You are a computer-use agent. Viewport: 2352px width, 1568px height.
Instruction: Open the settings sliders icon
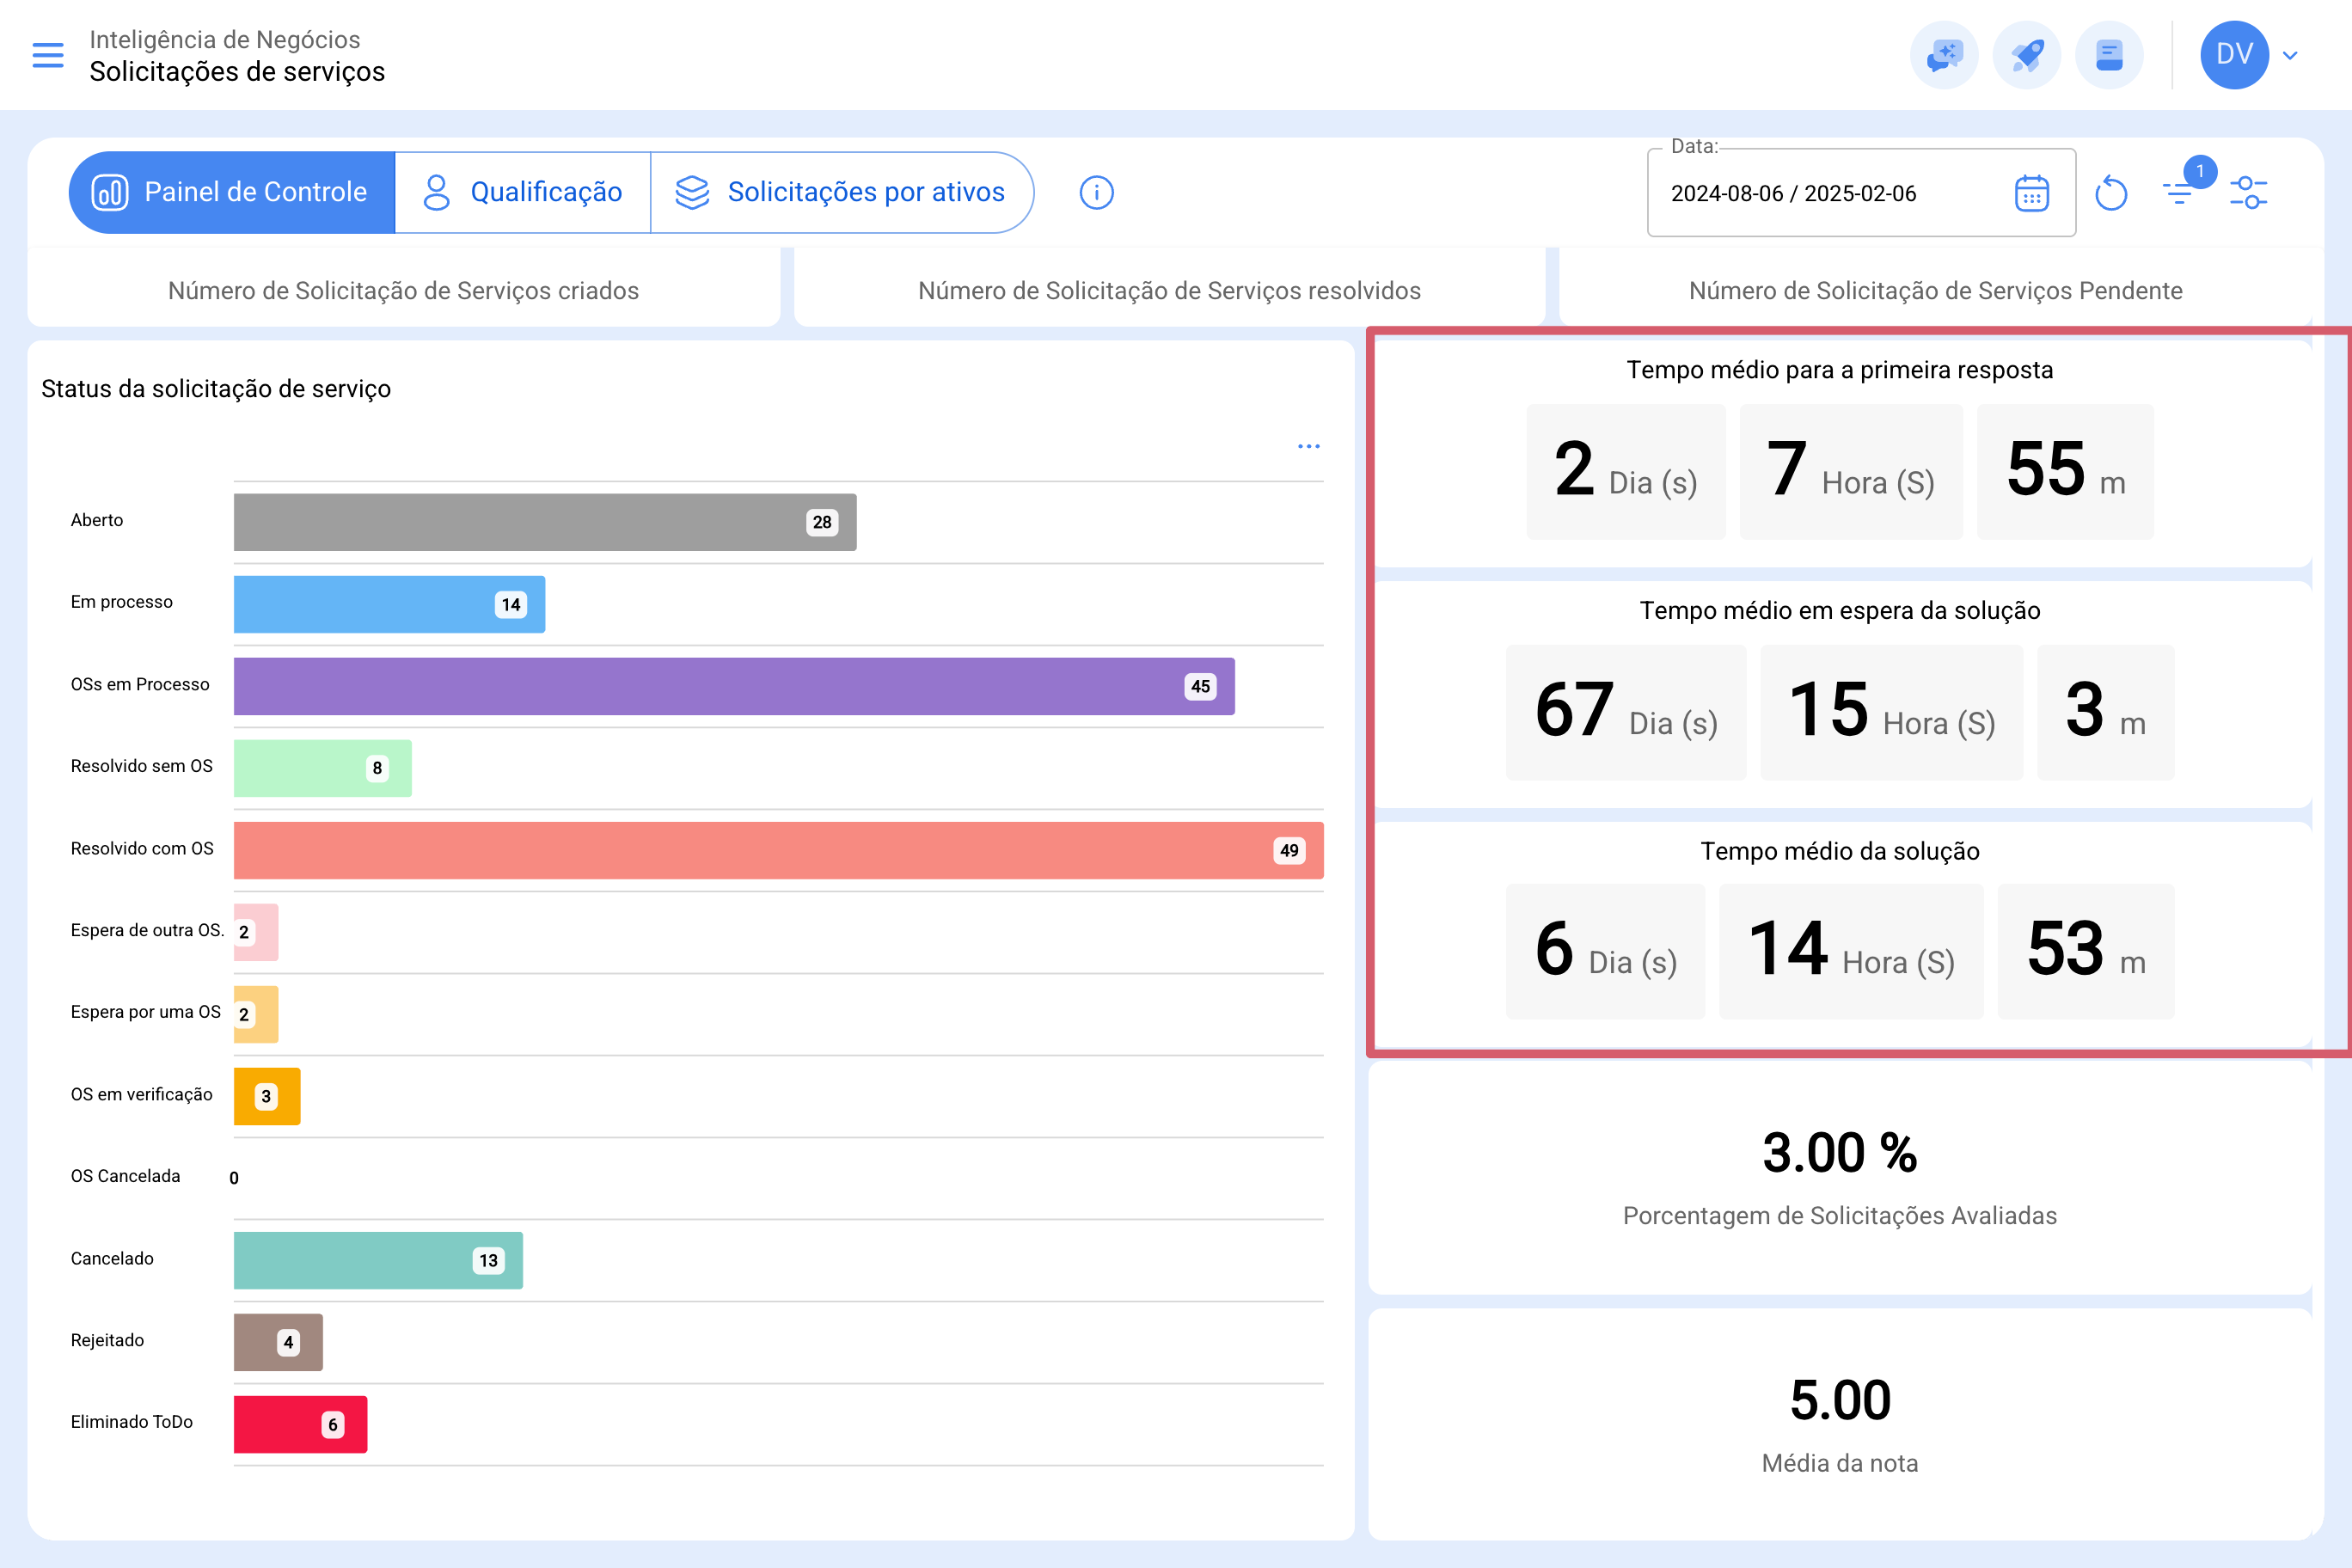point(2249,192)
